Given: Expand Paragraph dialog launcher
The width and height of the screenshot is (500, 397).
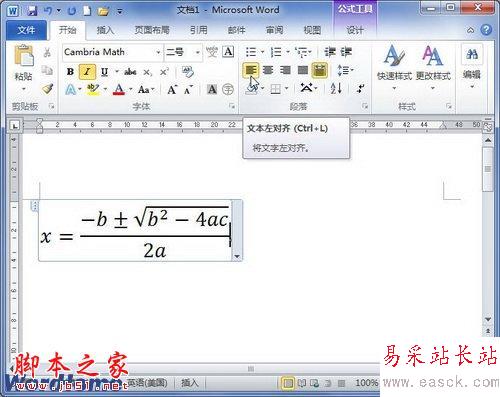Looking at the screenshot, I should click(x=365, y=106).
